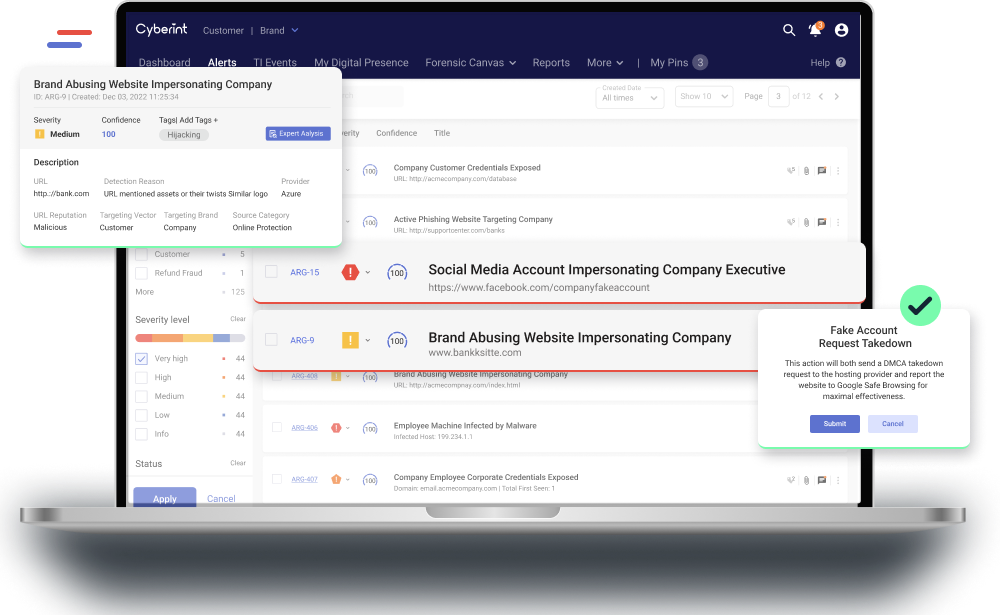This screenshot has width=1000, height=615.
Task: Check the High severity filter
Action: [142, 378]
